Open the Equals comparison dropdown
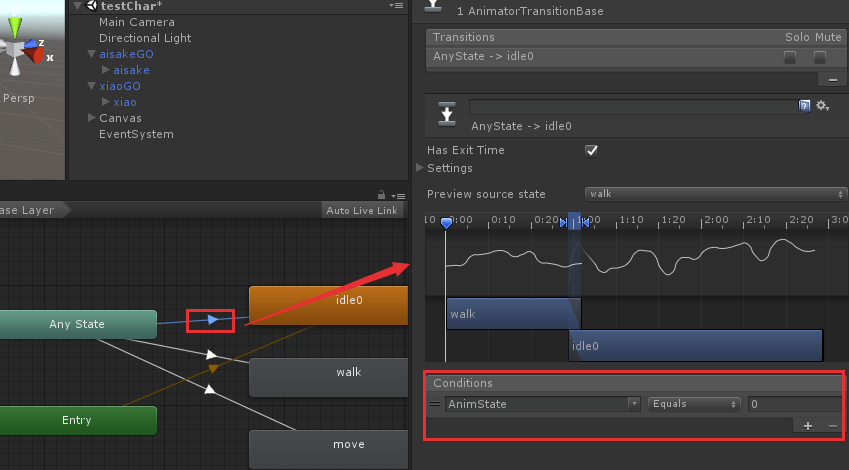Viewport: 849px width, 470px height. tap(695, 404)
